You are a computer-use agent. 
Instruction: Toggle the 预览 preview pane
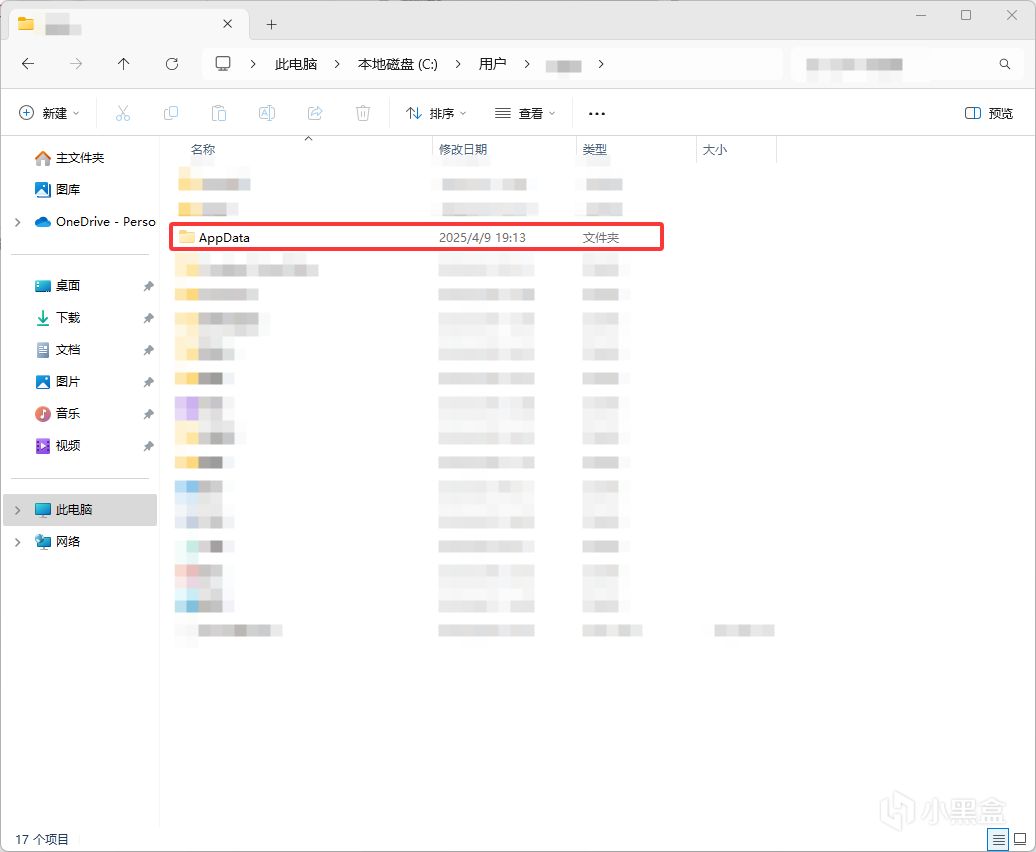point(989,114)
